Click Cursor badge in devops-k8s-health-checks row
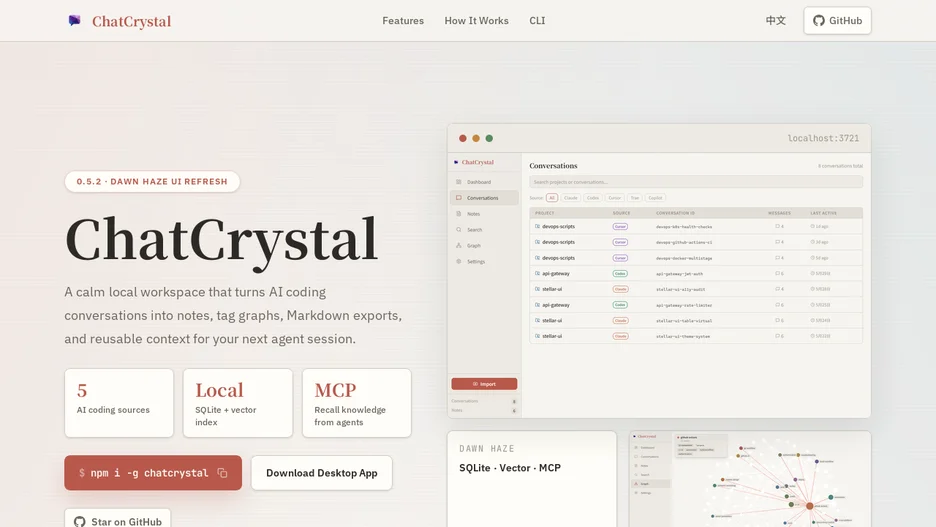 pyautogui.click(x=620, y=226)
